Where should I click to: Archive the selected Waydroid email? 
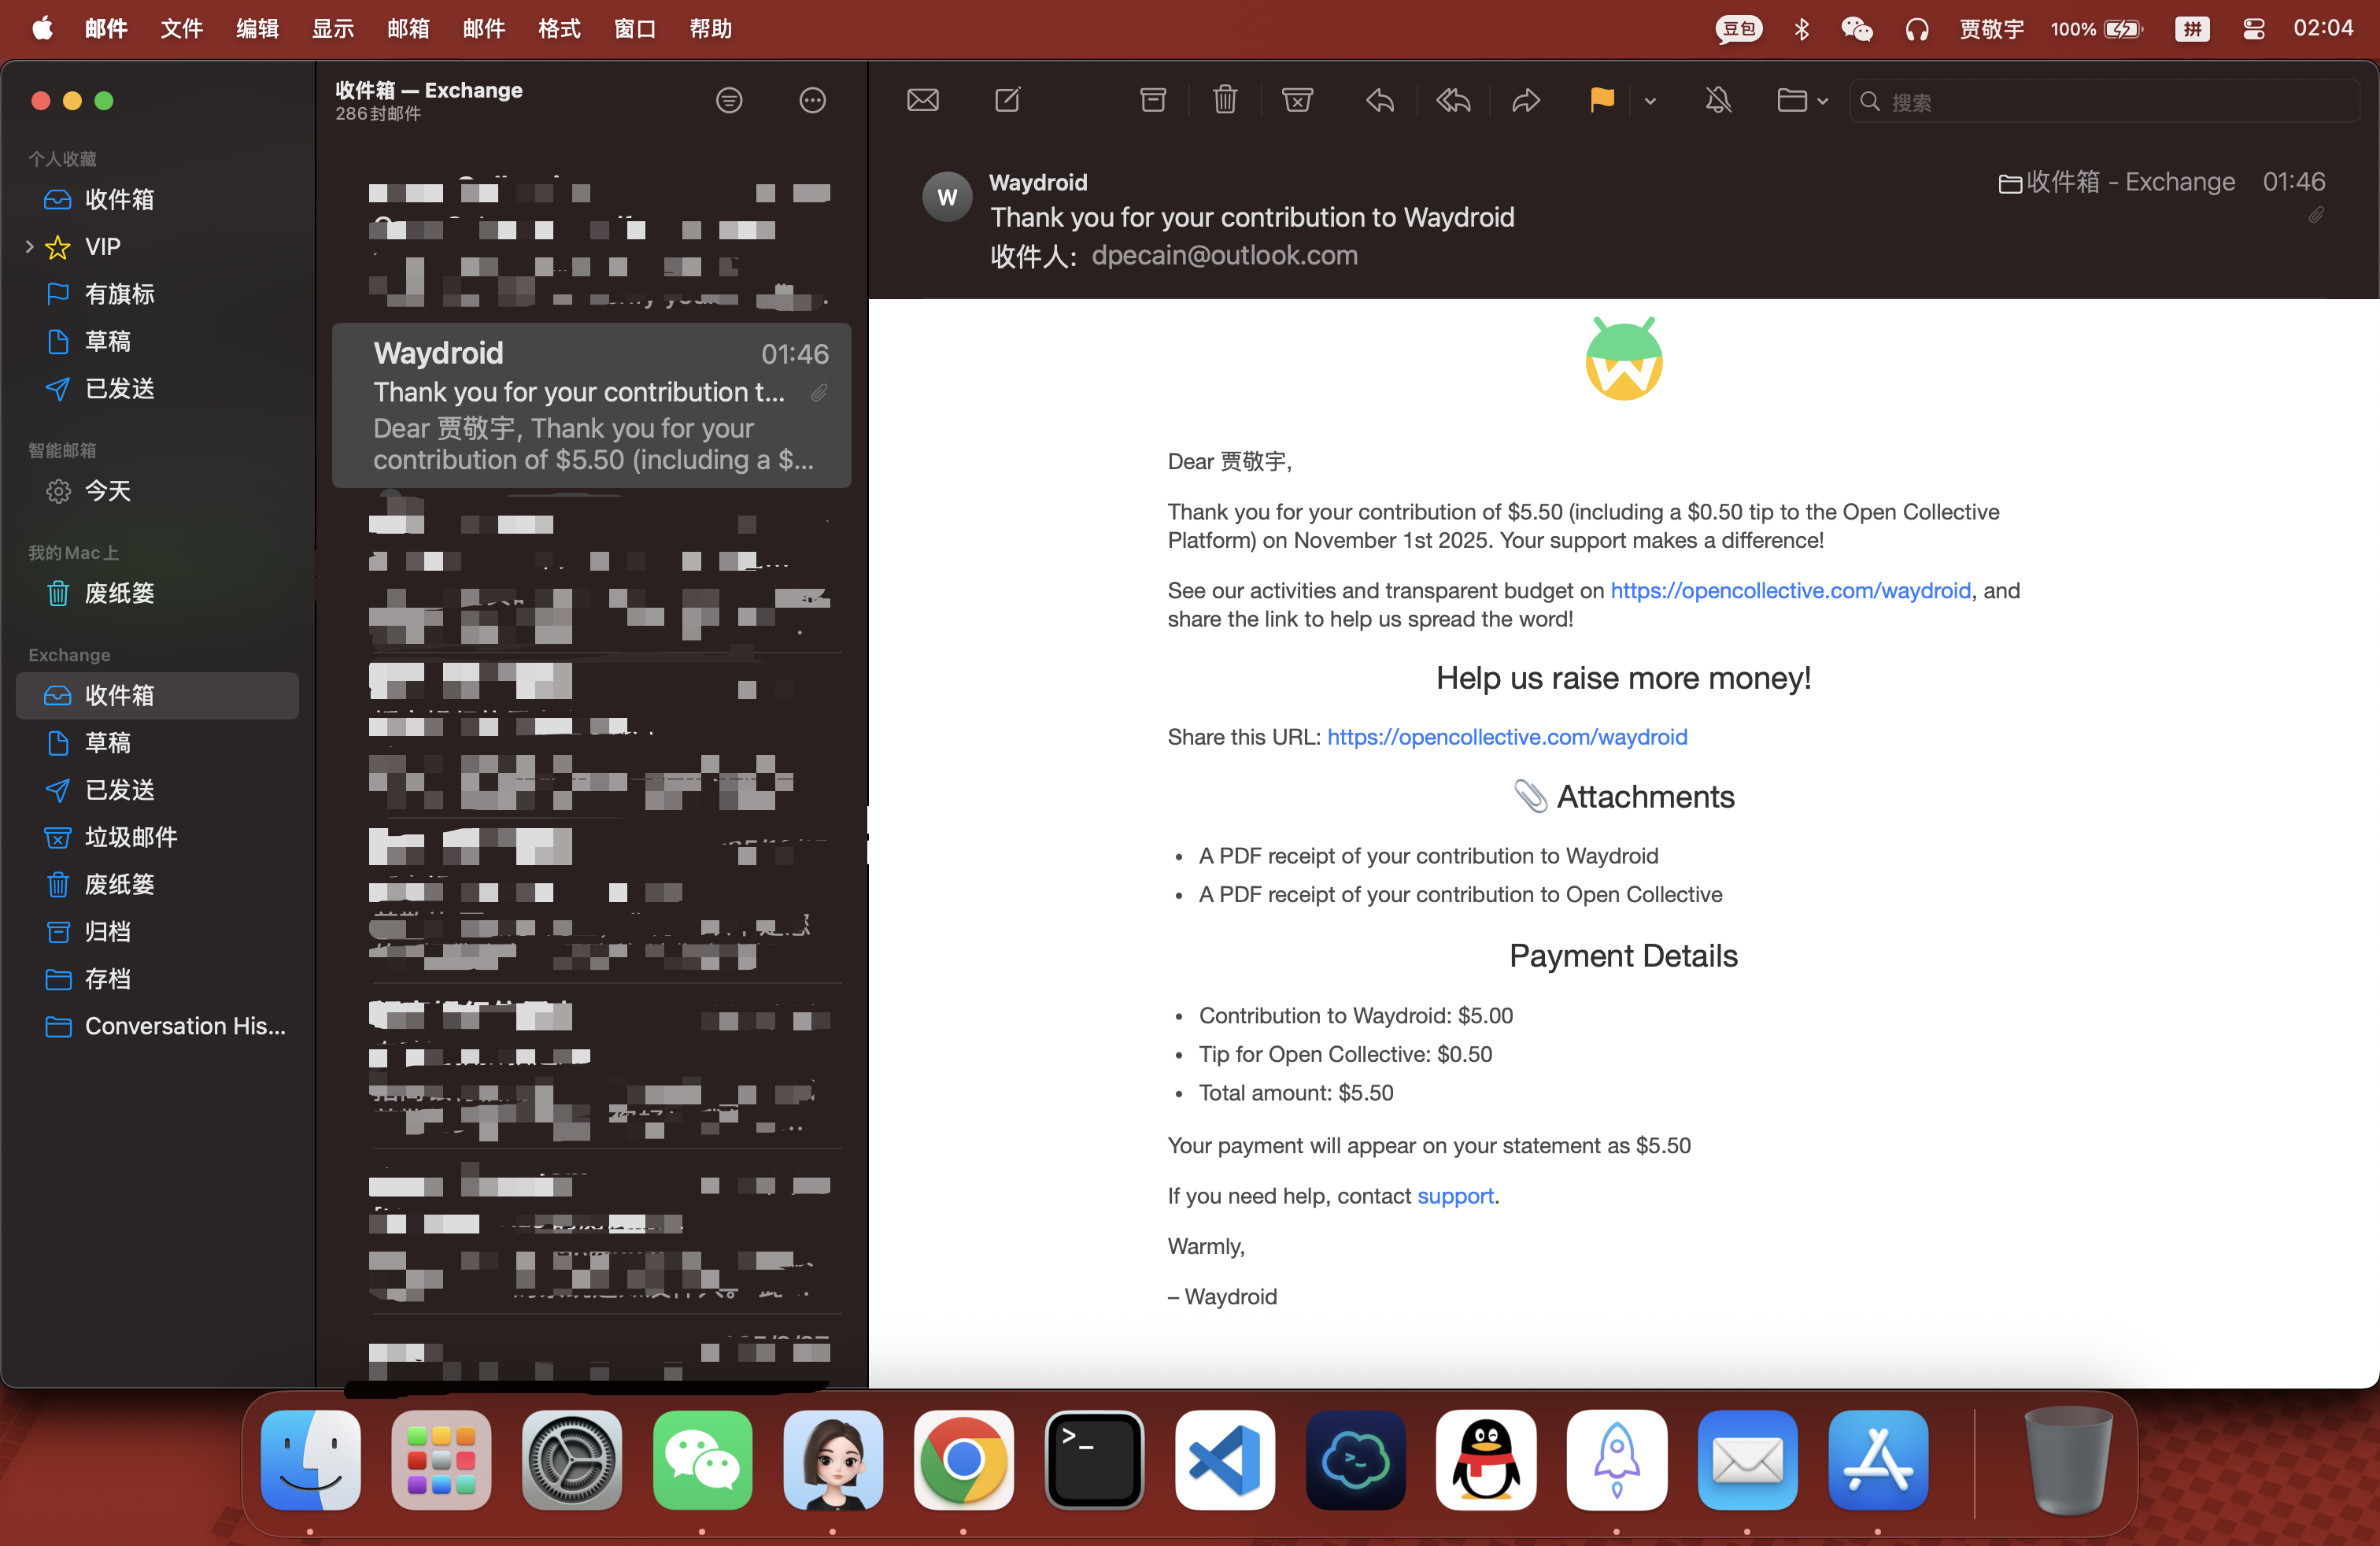coord(1153,100)
